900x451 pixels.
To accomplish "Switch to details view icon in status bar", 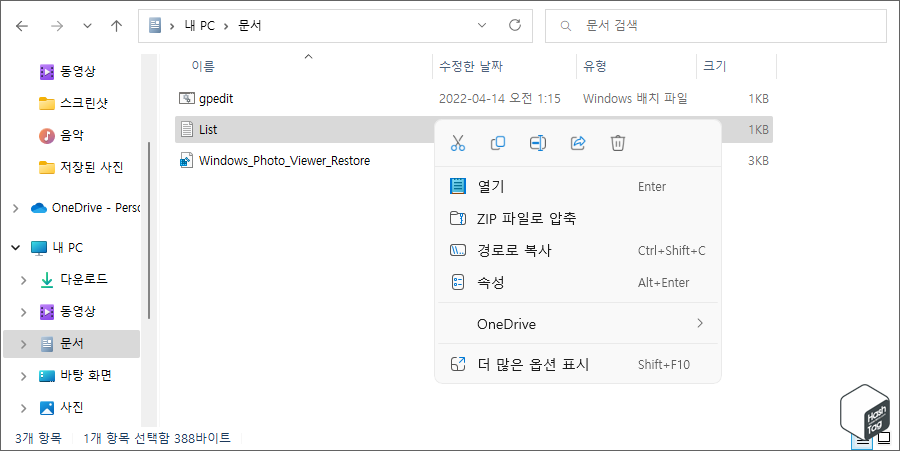I will (862, 441).
